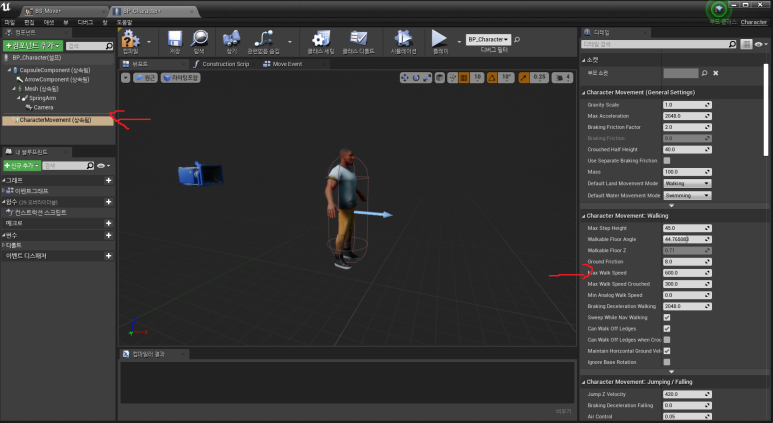Uncheck Sweep While Nav Walking
This screenshot has height=423, width=773.
pyautogui.click(x=667, y=317)
